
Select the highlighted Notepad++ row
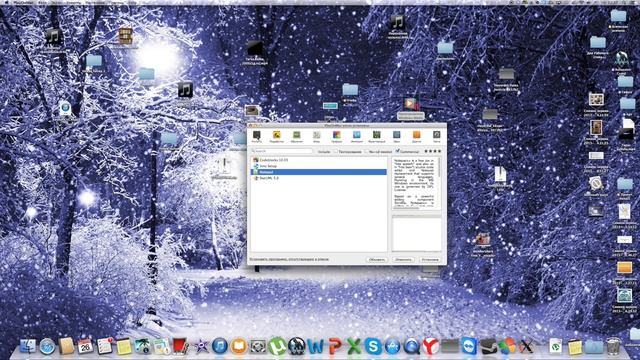click(x=318, y=172)
